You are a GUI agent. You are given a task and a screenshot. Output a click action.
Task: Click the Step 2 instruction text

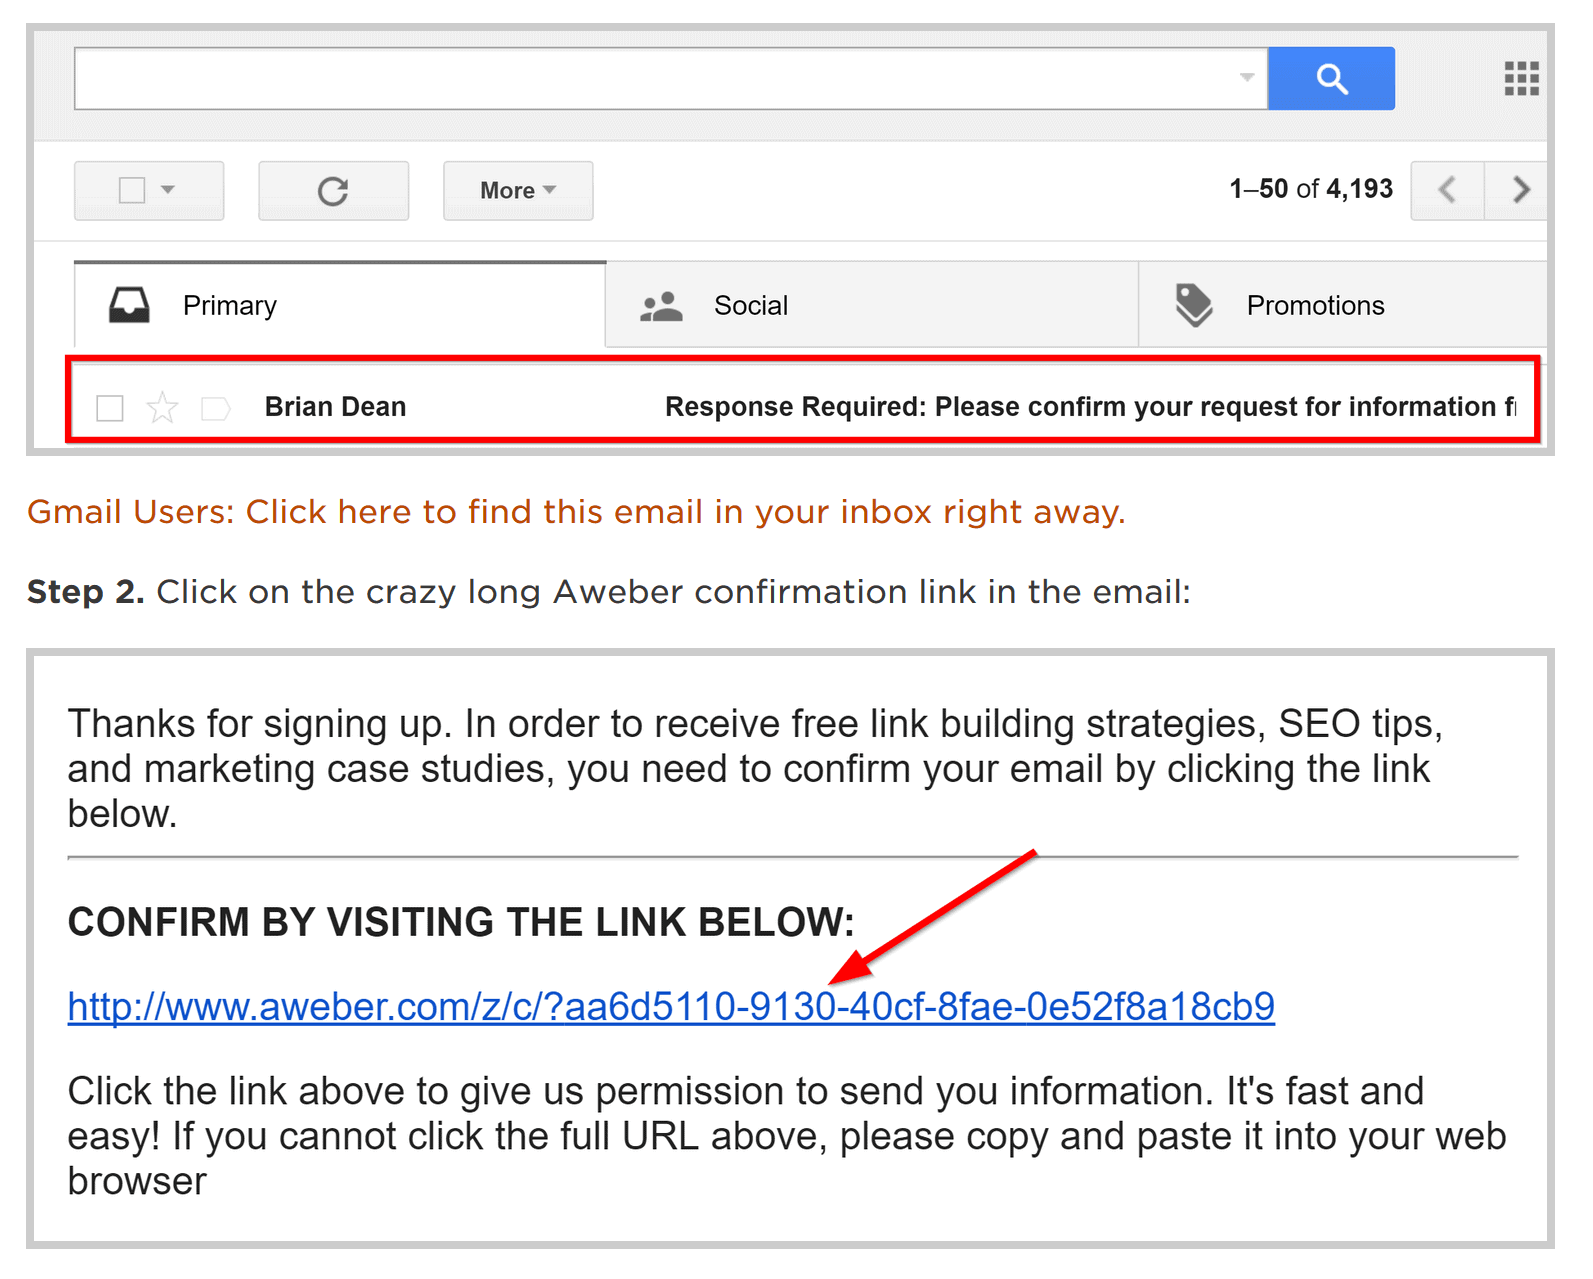pyautogui.click(x=609, y=592)
